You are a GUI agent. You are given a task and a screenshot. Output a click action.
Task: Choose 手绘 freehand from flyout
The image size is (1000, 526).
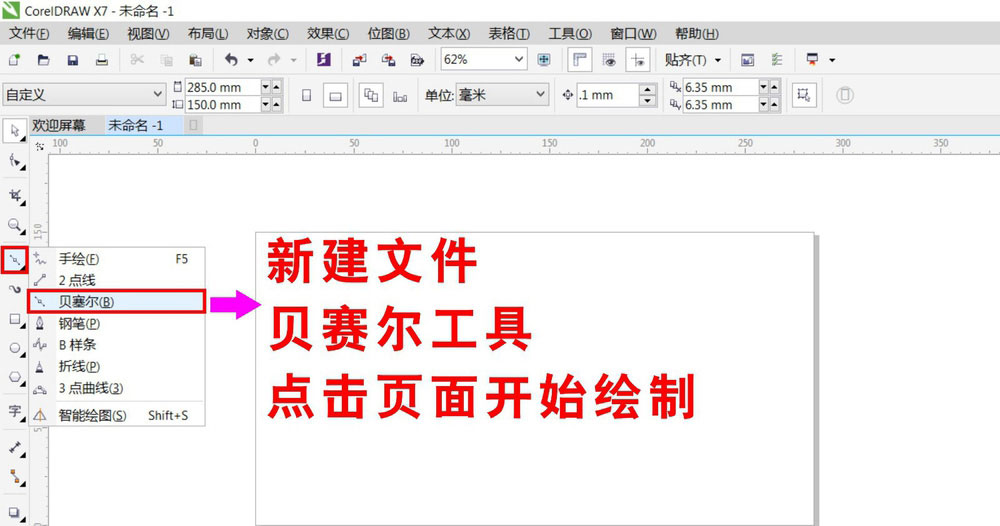point(117,259)
